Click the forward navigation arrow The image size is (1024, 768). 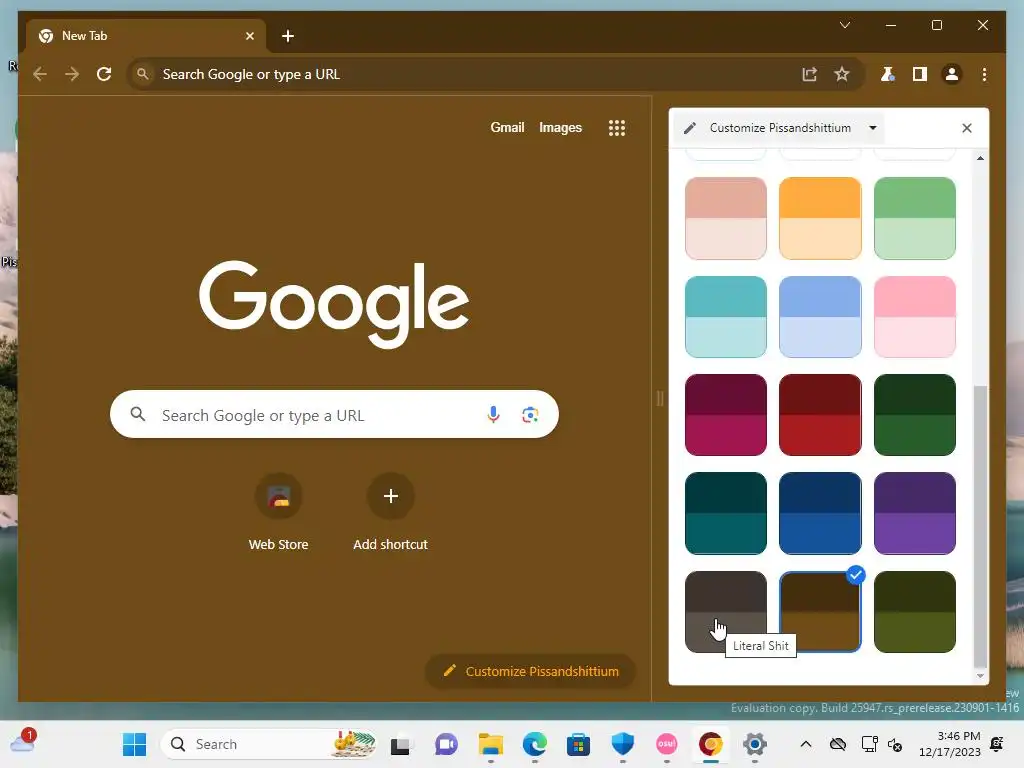(x=72, y=74)
